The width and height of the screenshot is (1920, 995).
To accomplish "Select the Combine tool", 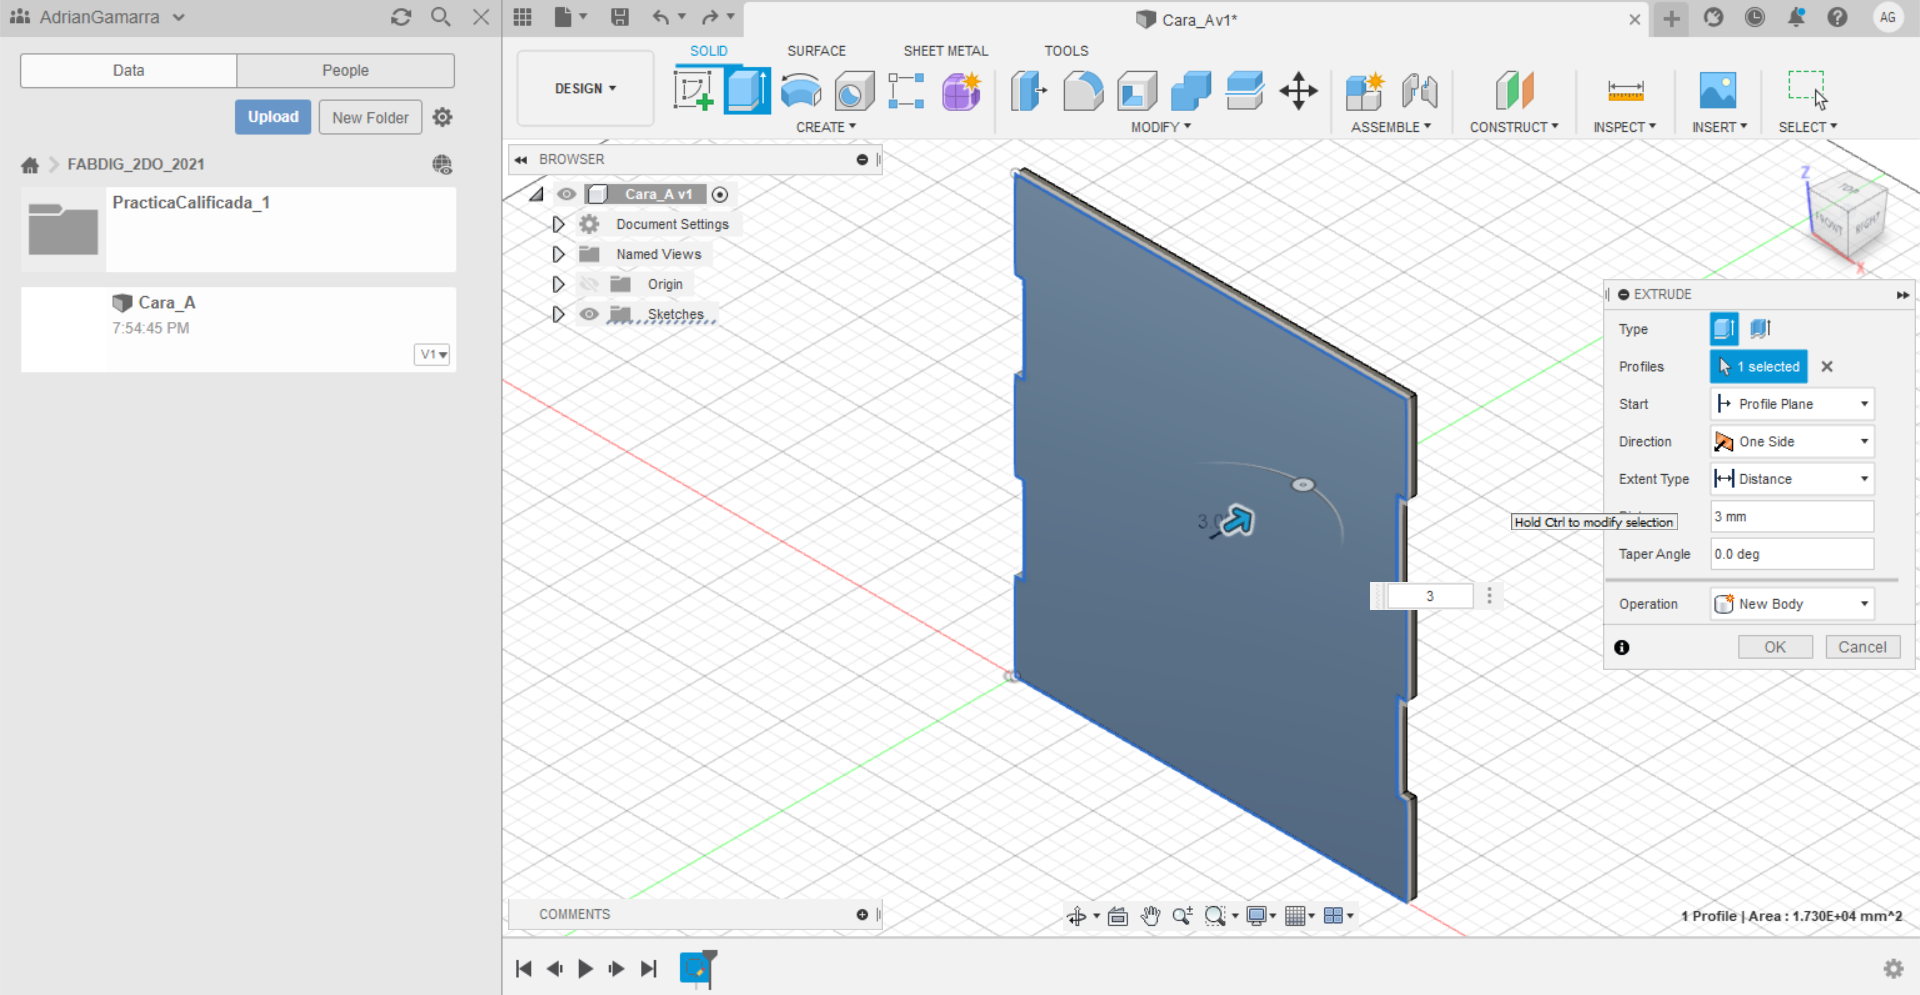I will coord(1191,91).
